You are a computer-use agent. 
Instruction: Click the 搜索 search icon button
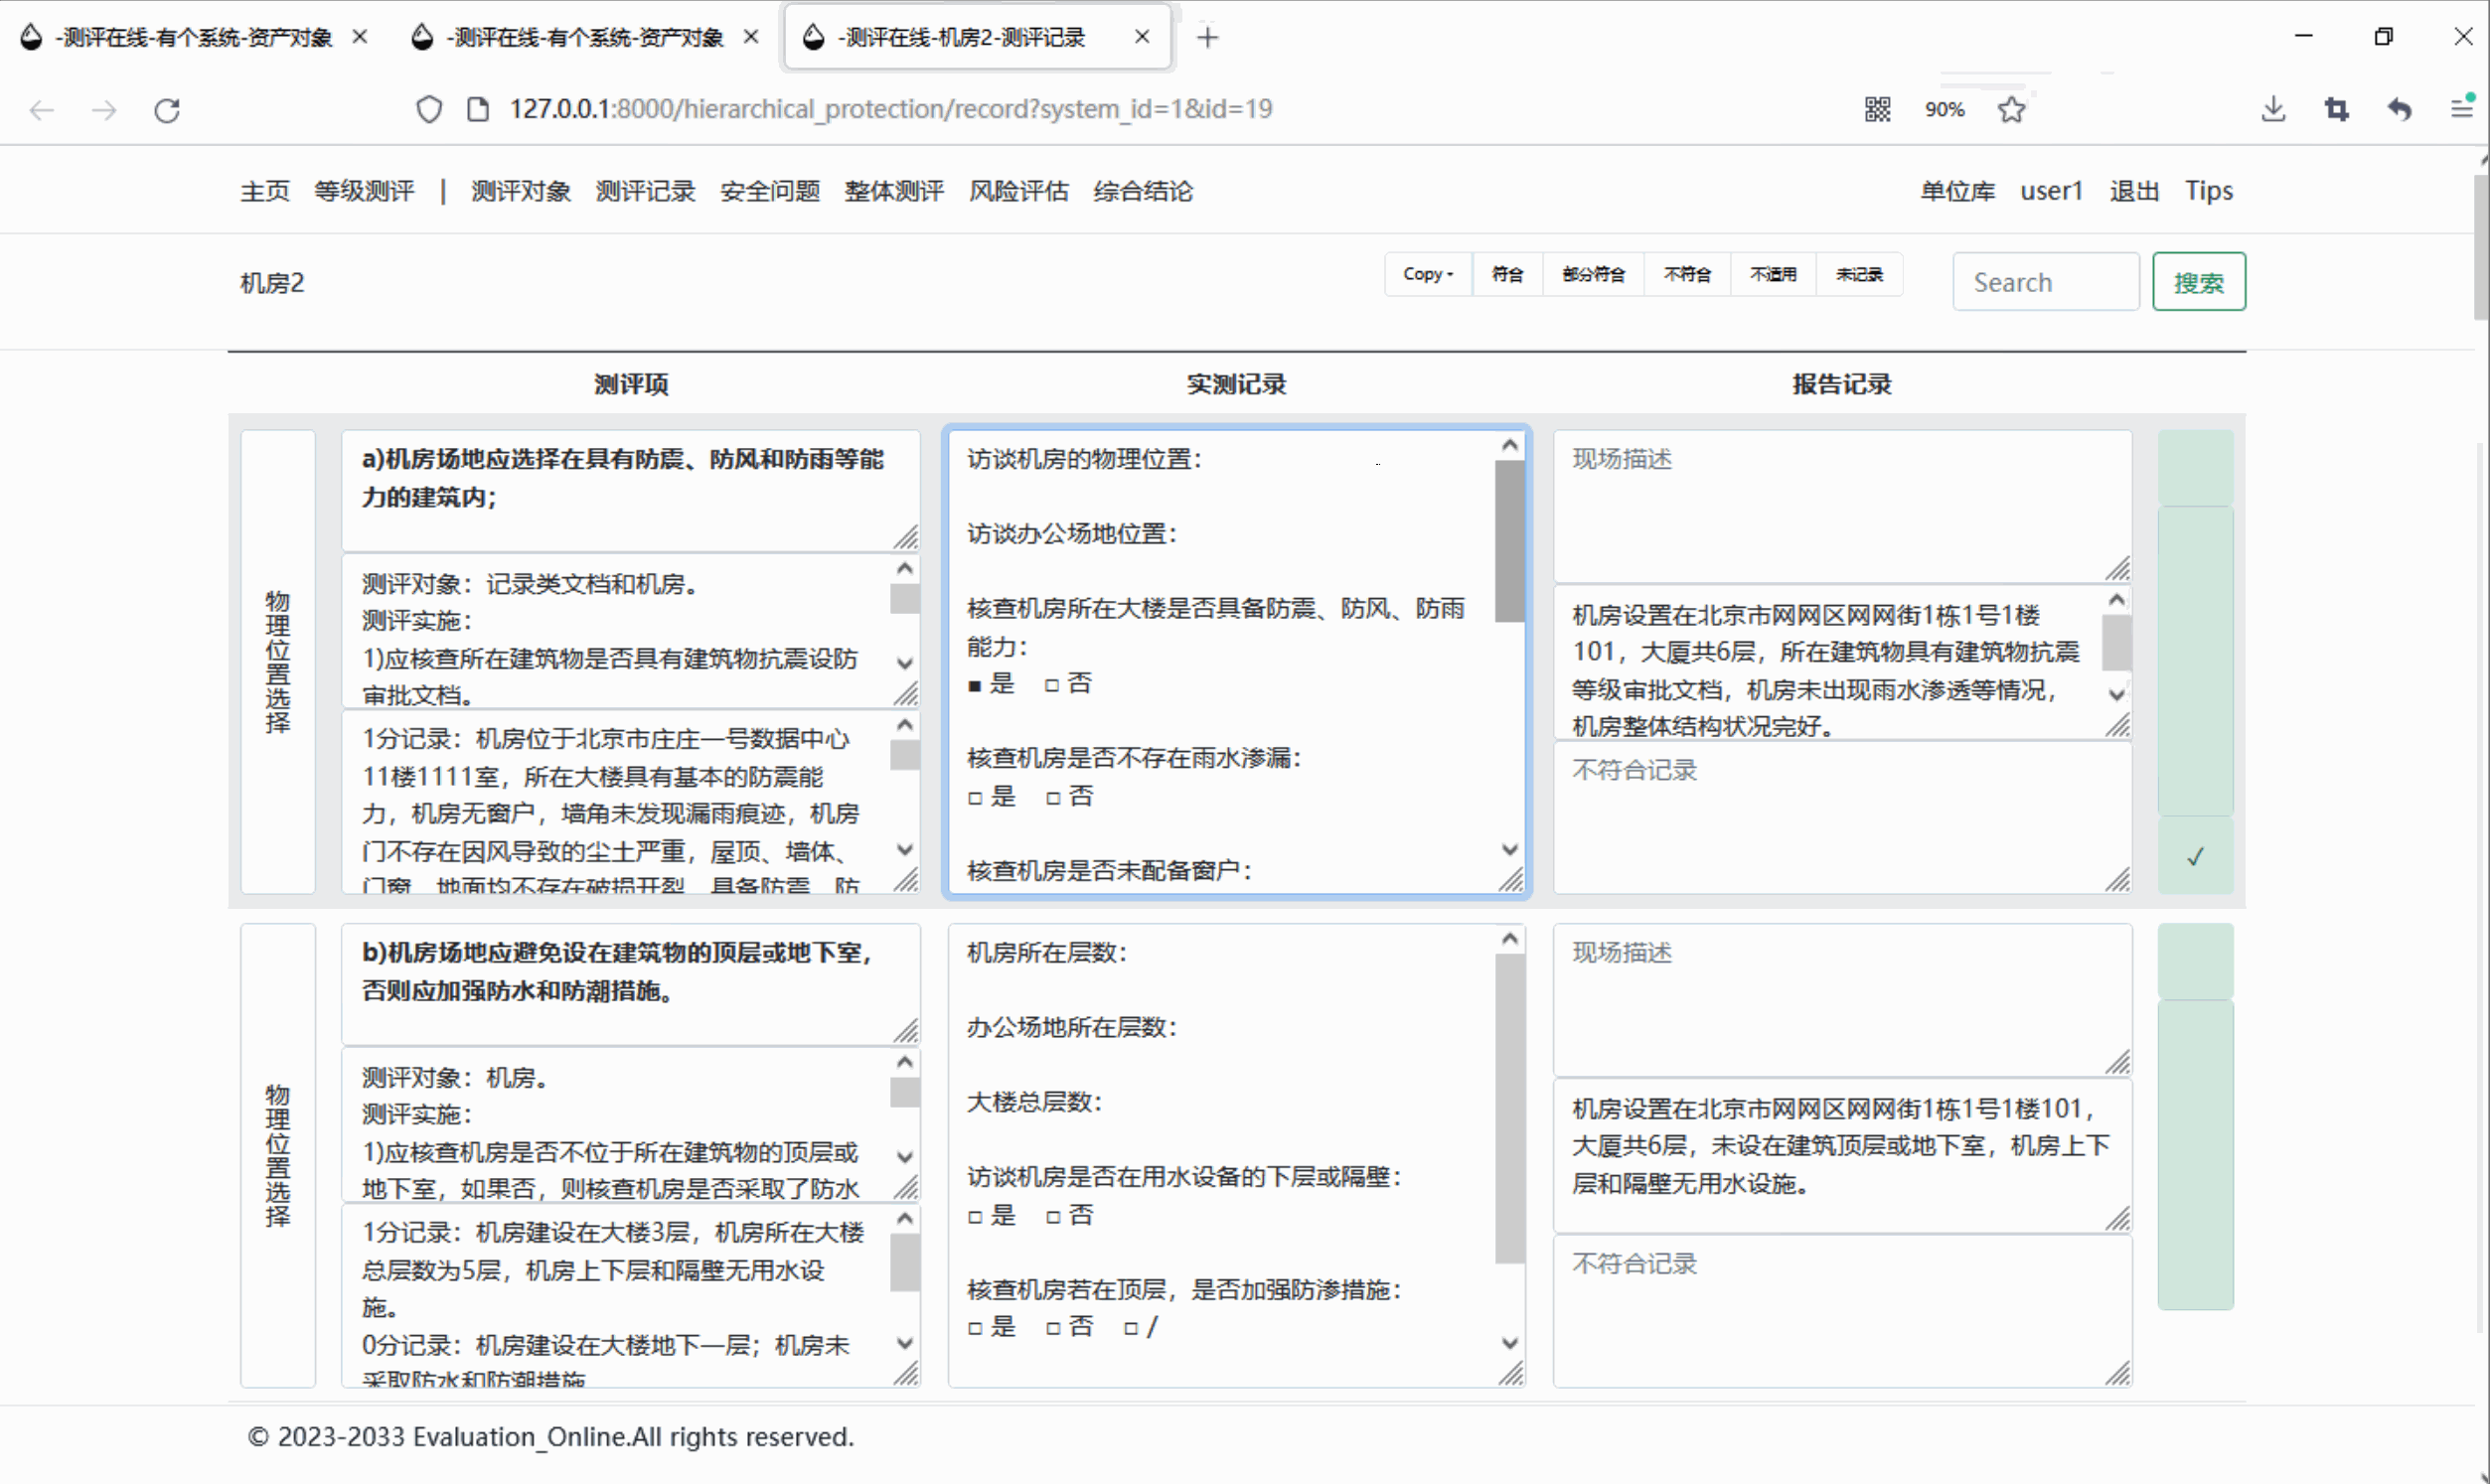pyautogui.click(x=2199, y=281)
